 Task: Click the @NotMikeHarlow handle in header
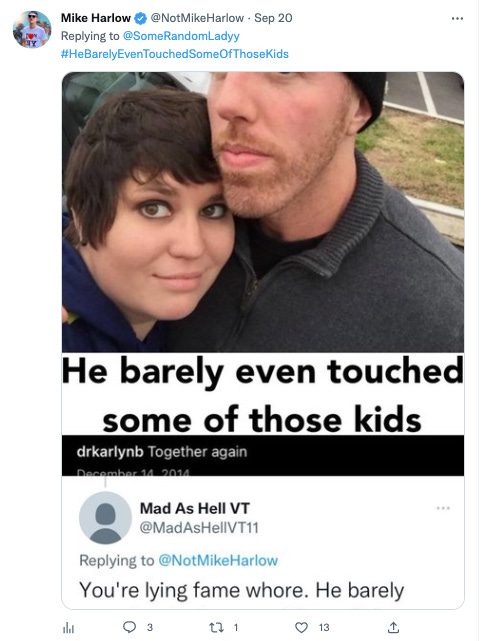pos(197,18)
